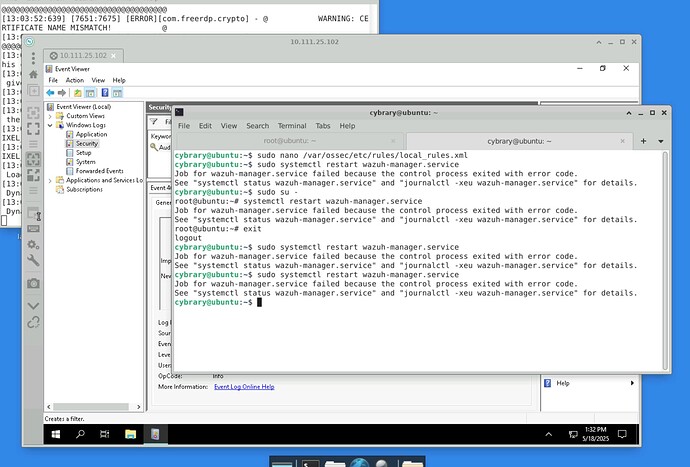Viewport: 690px width, 467px height.
Task: Open Remmina three-dot menu in sidebar
Action: coord(33,58)
